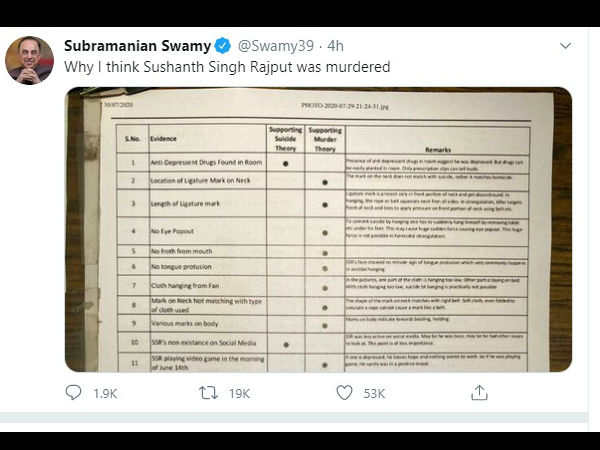This screenshot has width=600, height=450.
Task: Open the attached evidence table photo
Action: pos(318,229)
